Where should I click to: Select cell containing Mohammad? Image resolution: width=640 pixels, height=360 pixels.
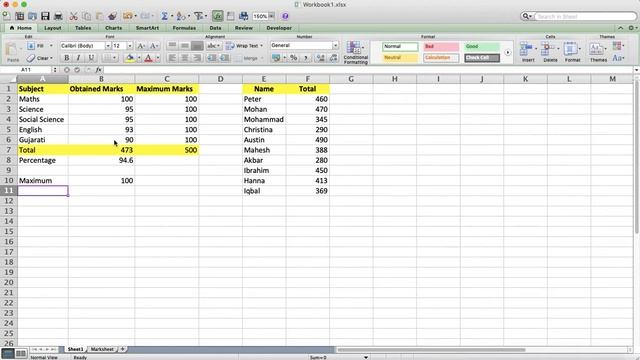click(x=264, y=120)
